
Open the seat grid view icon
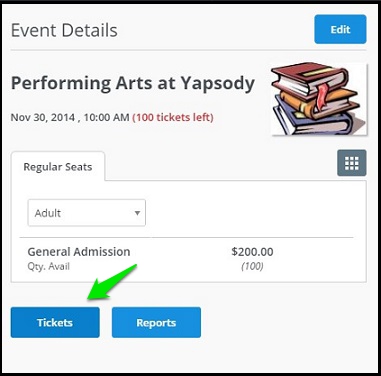pos(352,163)
